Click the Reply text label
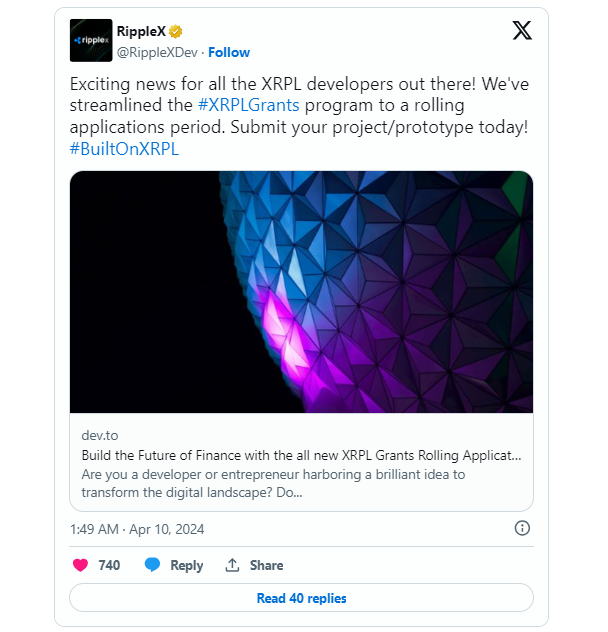Image resolution: width=608 pixels, height=632 pixels. tap(187, 565)
